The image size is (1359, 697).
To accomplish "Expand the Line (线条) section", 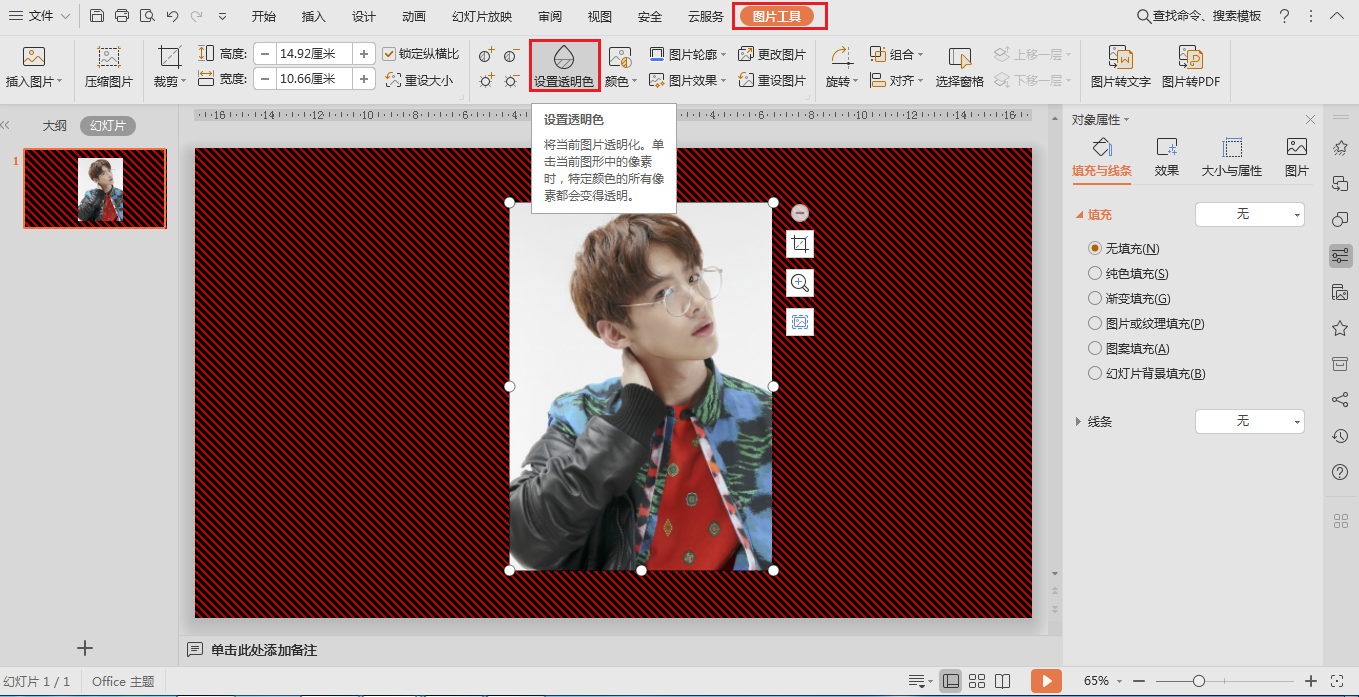I will [x=1079, y=422].
